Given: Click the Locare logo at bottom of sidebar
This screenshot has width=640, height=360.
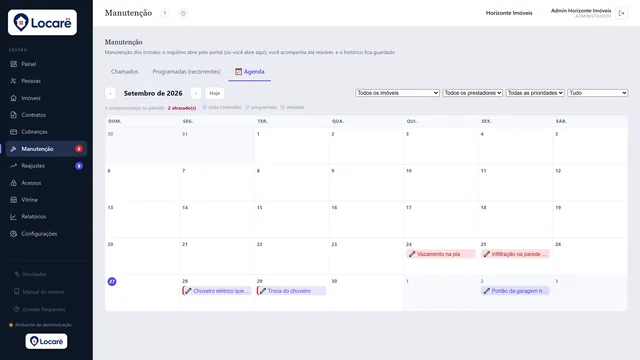Looking at the screenshot, I should click(x=47, y=341).
